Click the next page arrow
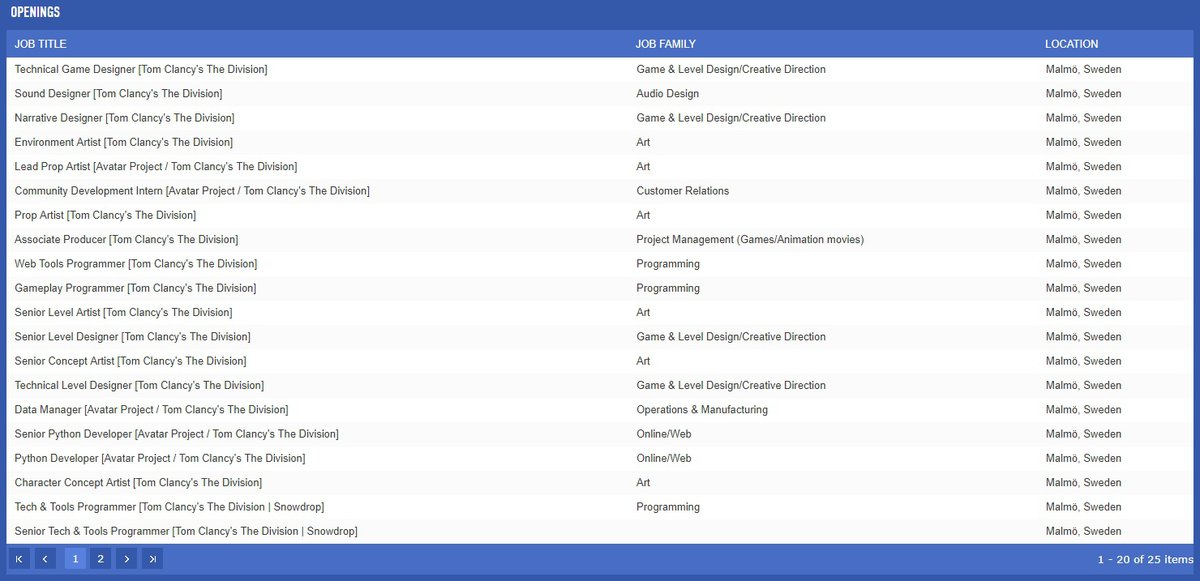The width and height of the screenshot is (1200, 581). coord(126,559)
